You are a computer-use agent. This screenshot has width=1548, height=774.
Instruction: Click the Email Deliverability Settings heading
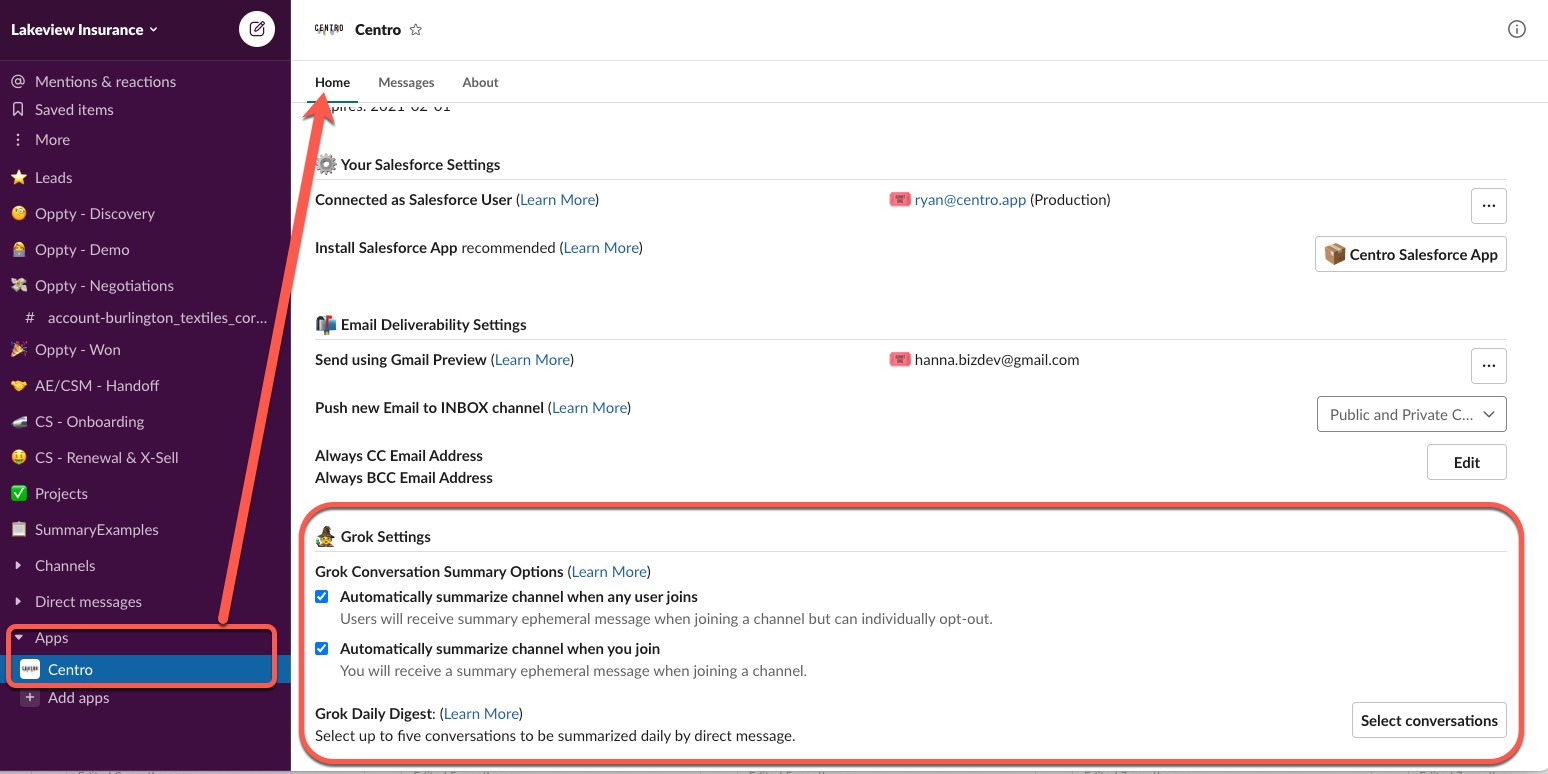tap(434, 325)
